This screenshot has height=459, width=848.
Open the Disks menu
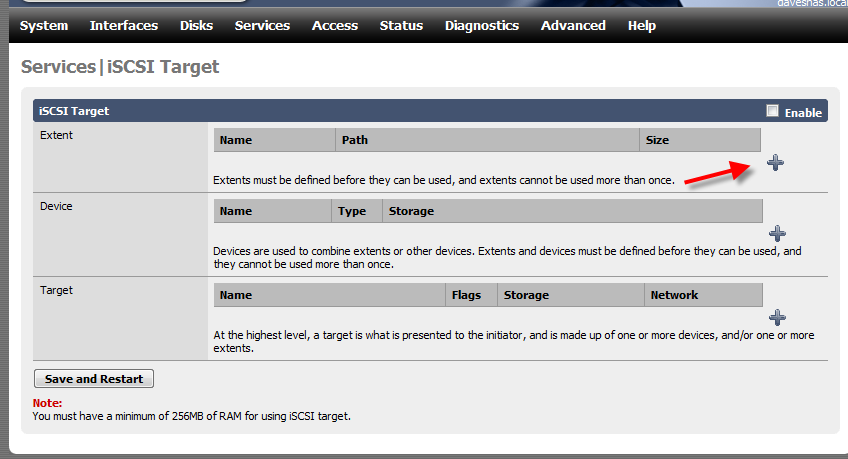pos(196,25)
